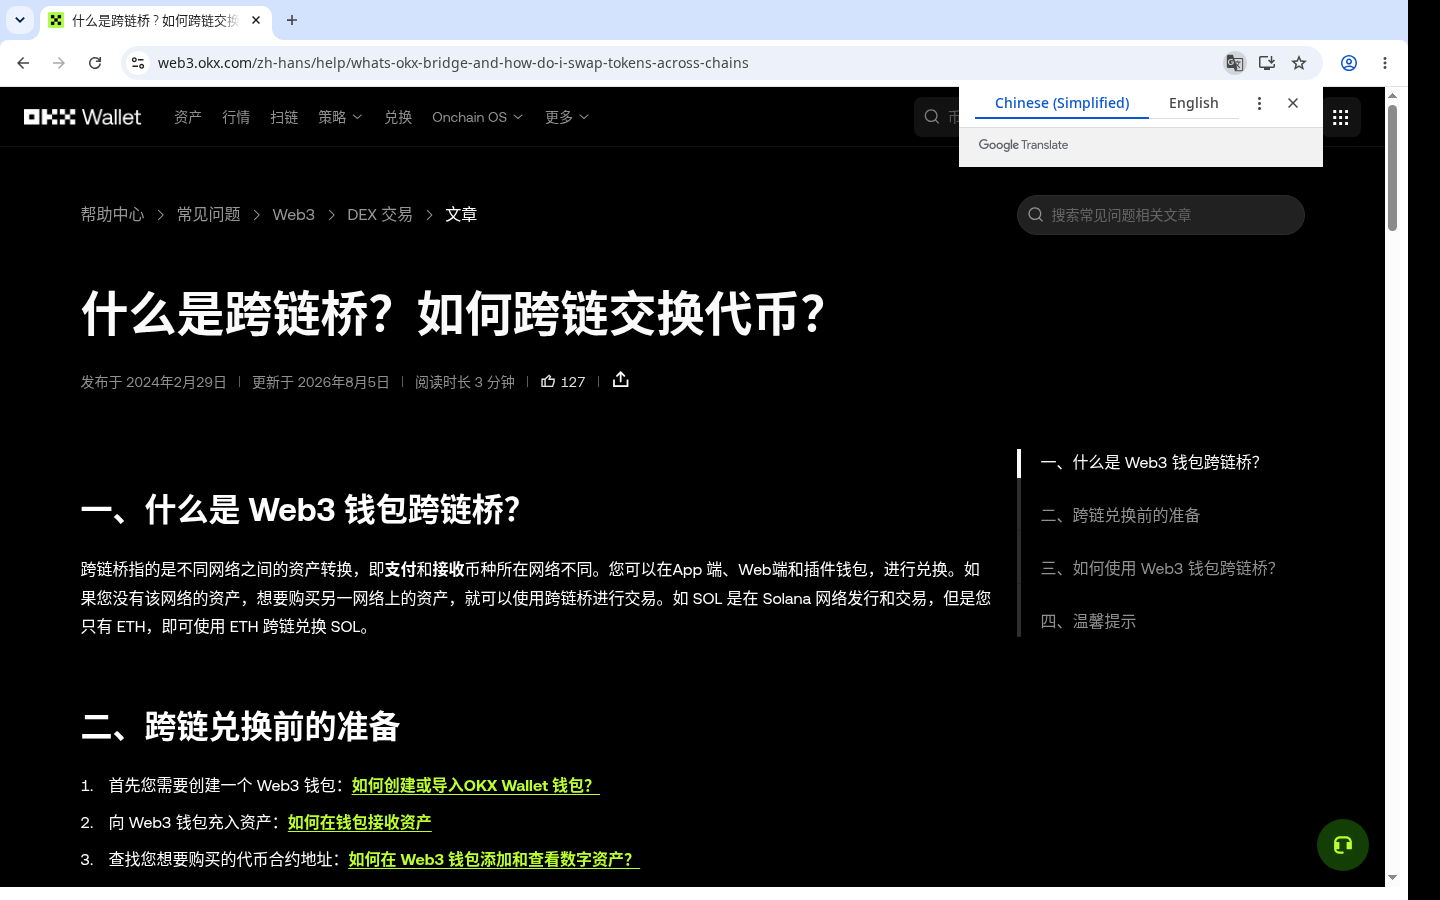
Task: Reload the page
Action: pyautogui.click(x=95, y=63)
